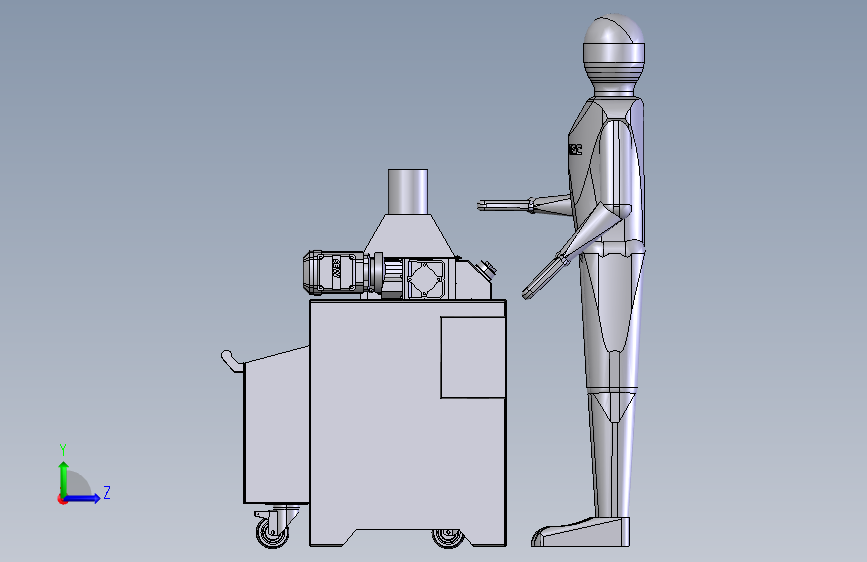Click the logo on the mannequin's chest
The height and width of the screenshot is (562, 867).
point(575,150)
